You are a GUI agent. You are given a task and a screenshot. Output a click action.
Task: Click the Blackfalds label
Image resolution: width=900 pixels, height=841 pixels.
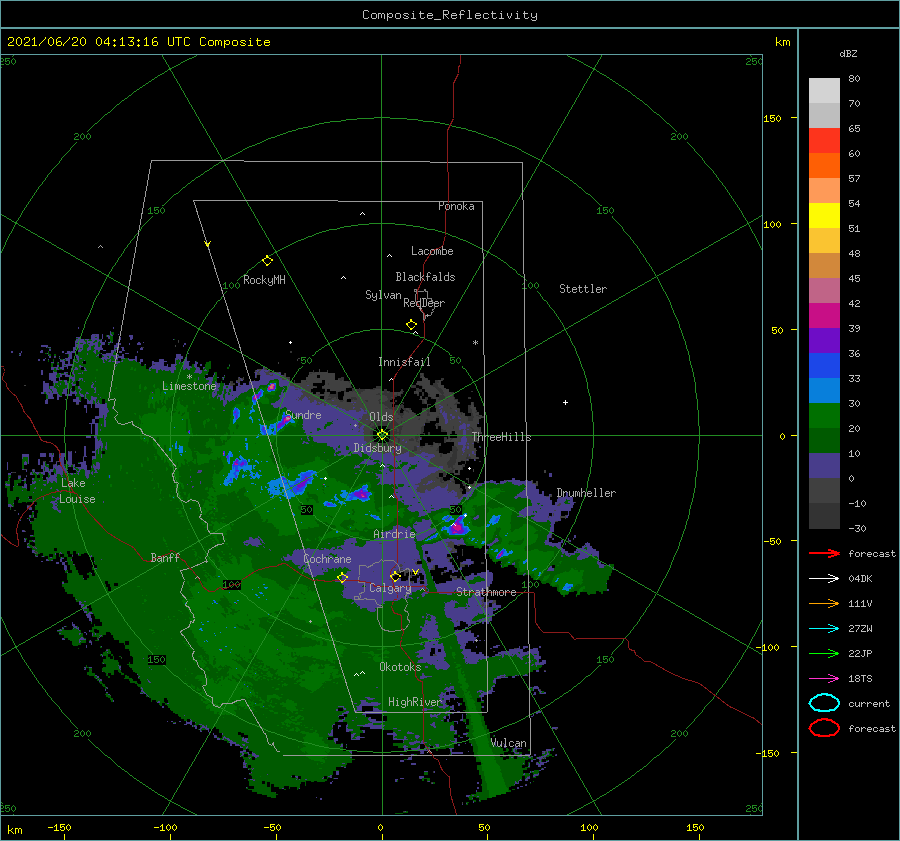[425, 277]
